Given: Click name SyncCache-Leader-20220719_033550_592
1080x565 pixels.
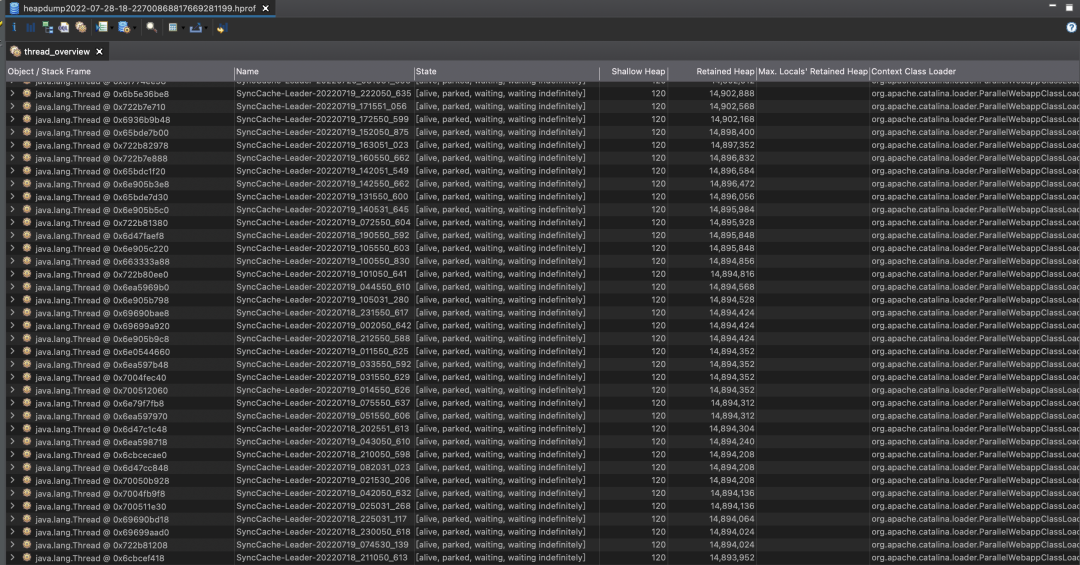Looking at the screenshot, I should click(323, 364).
